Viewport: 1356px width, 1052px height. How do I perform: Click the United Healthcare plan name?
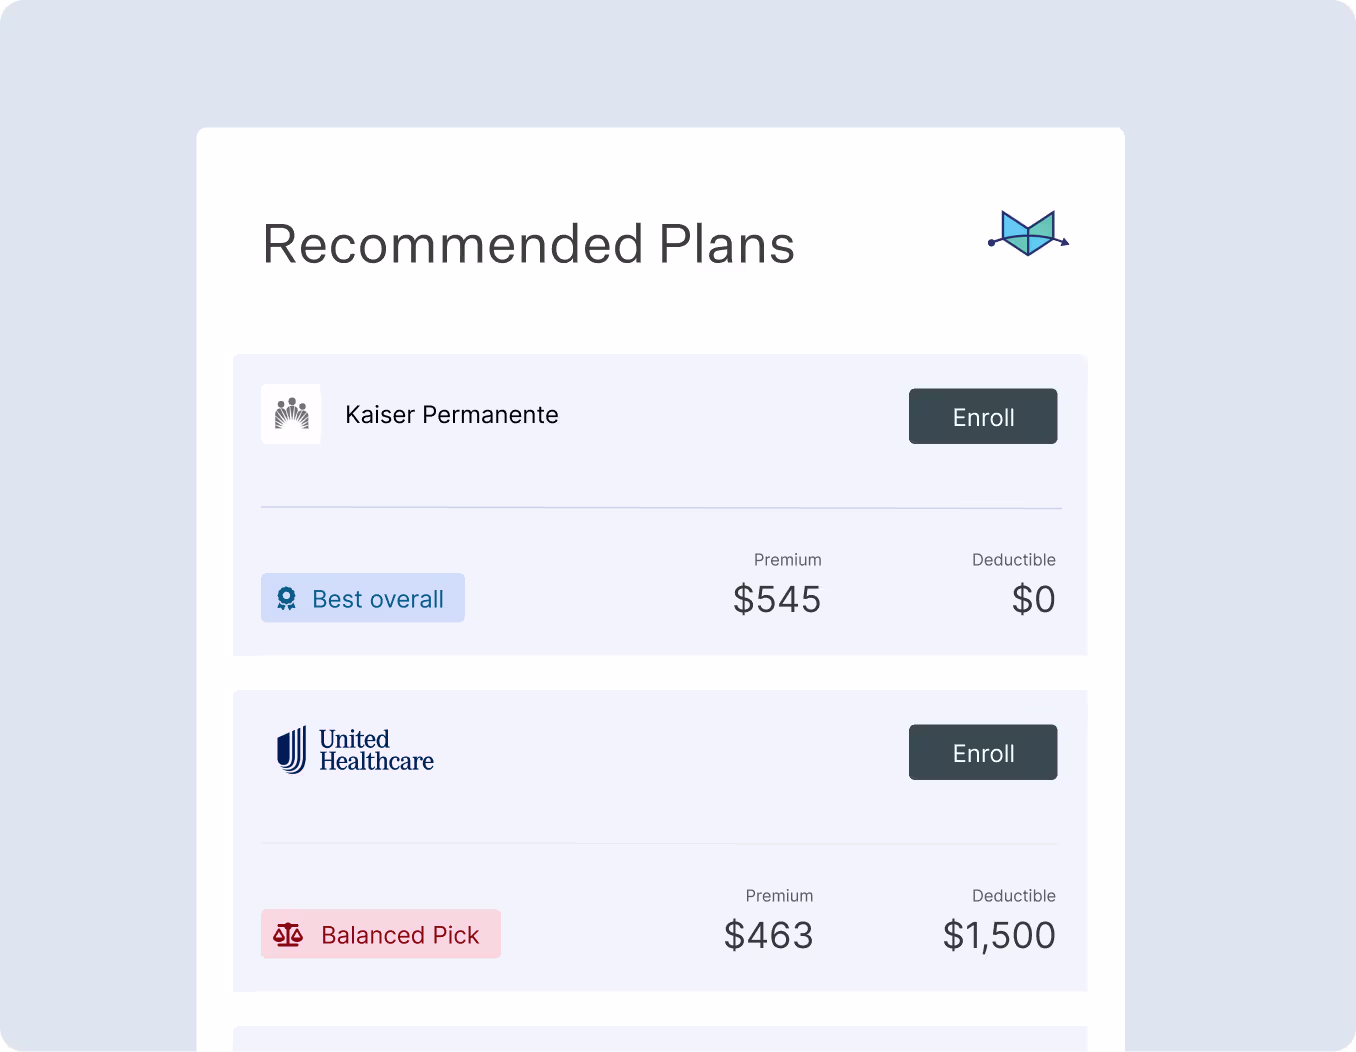tap(375, 750)
